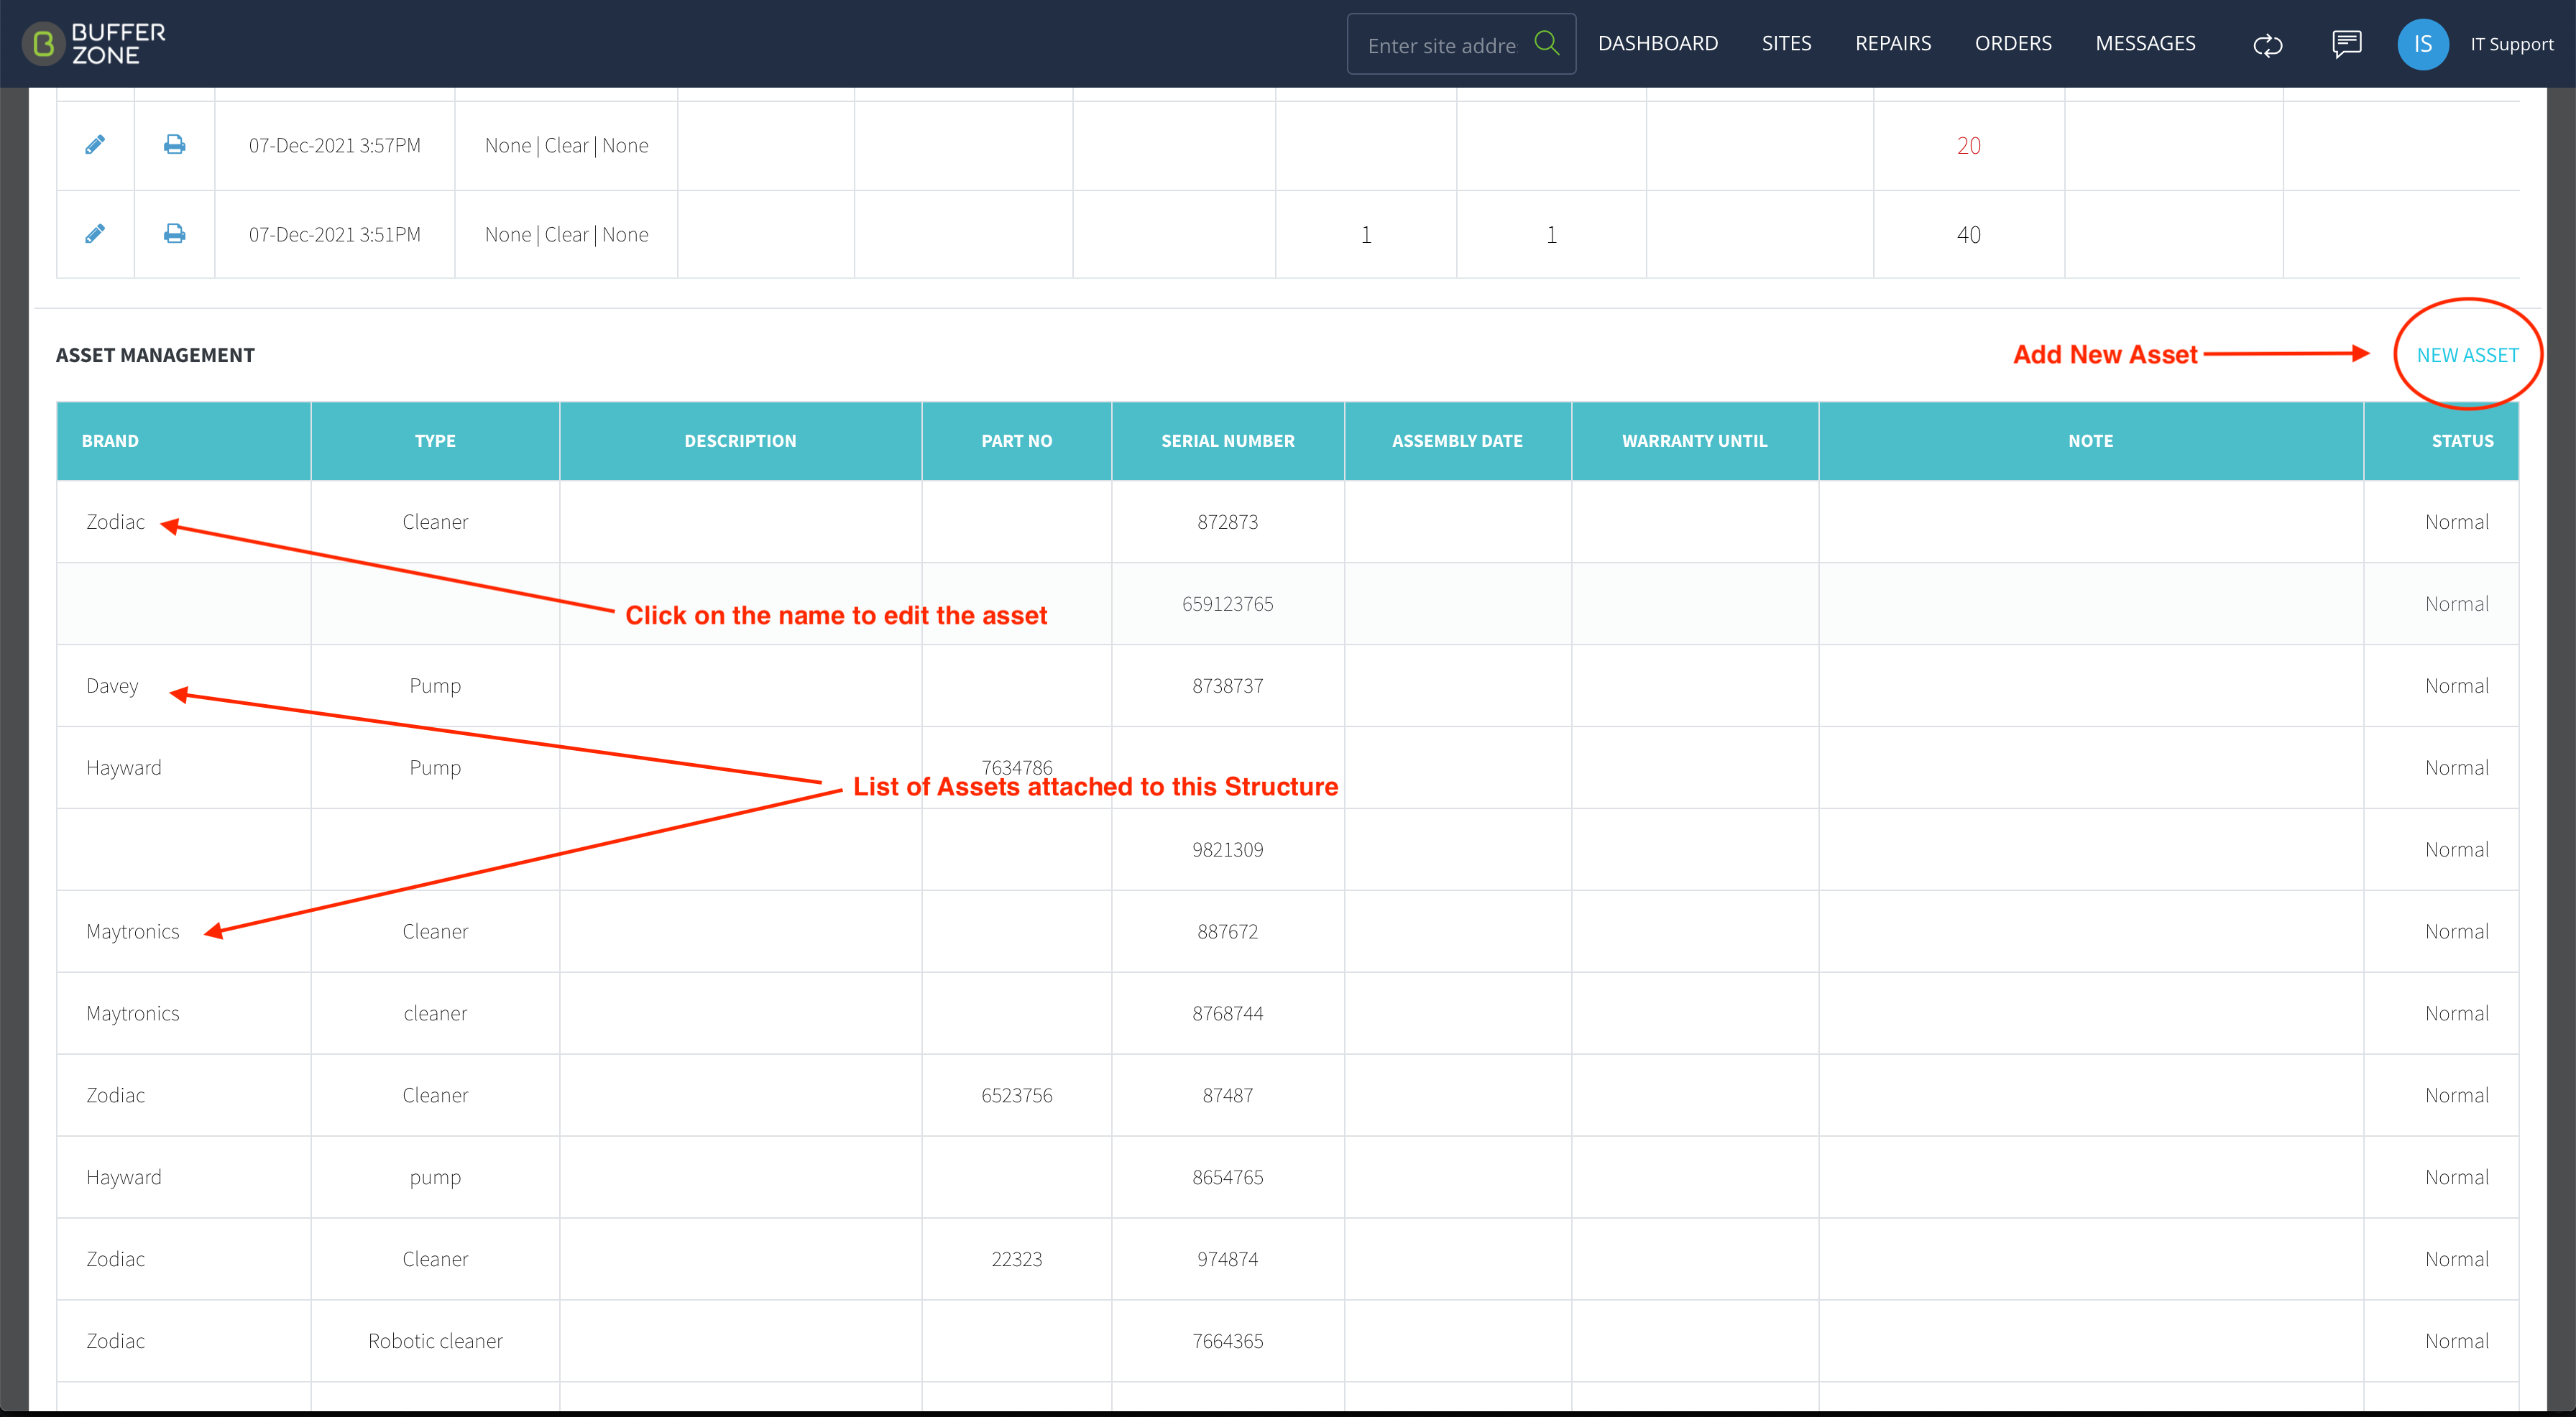Edit the 3:51PM record with pencil icon
Viewport: 2576px width, 1417px height.
pyautogui.click(x=95, y=234)
